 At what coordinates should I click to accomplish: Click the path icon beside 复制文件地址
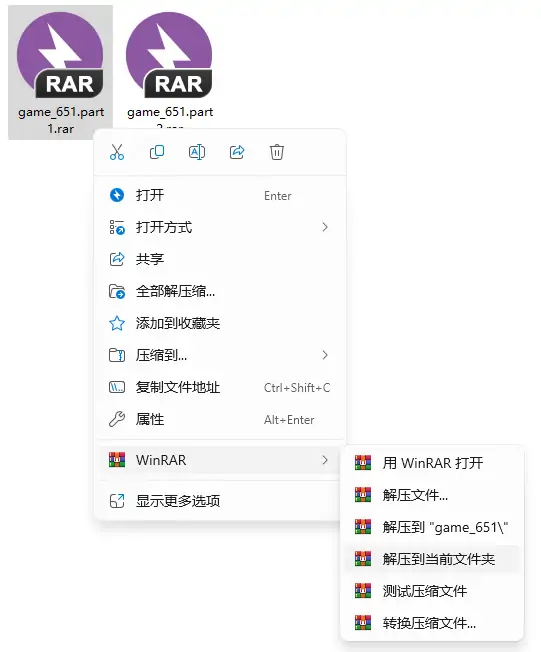pyautogui.click(x=117, y=387)
